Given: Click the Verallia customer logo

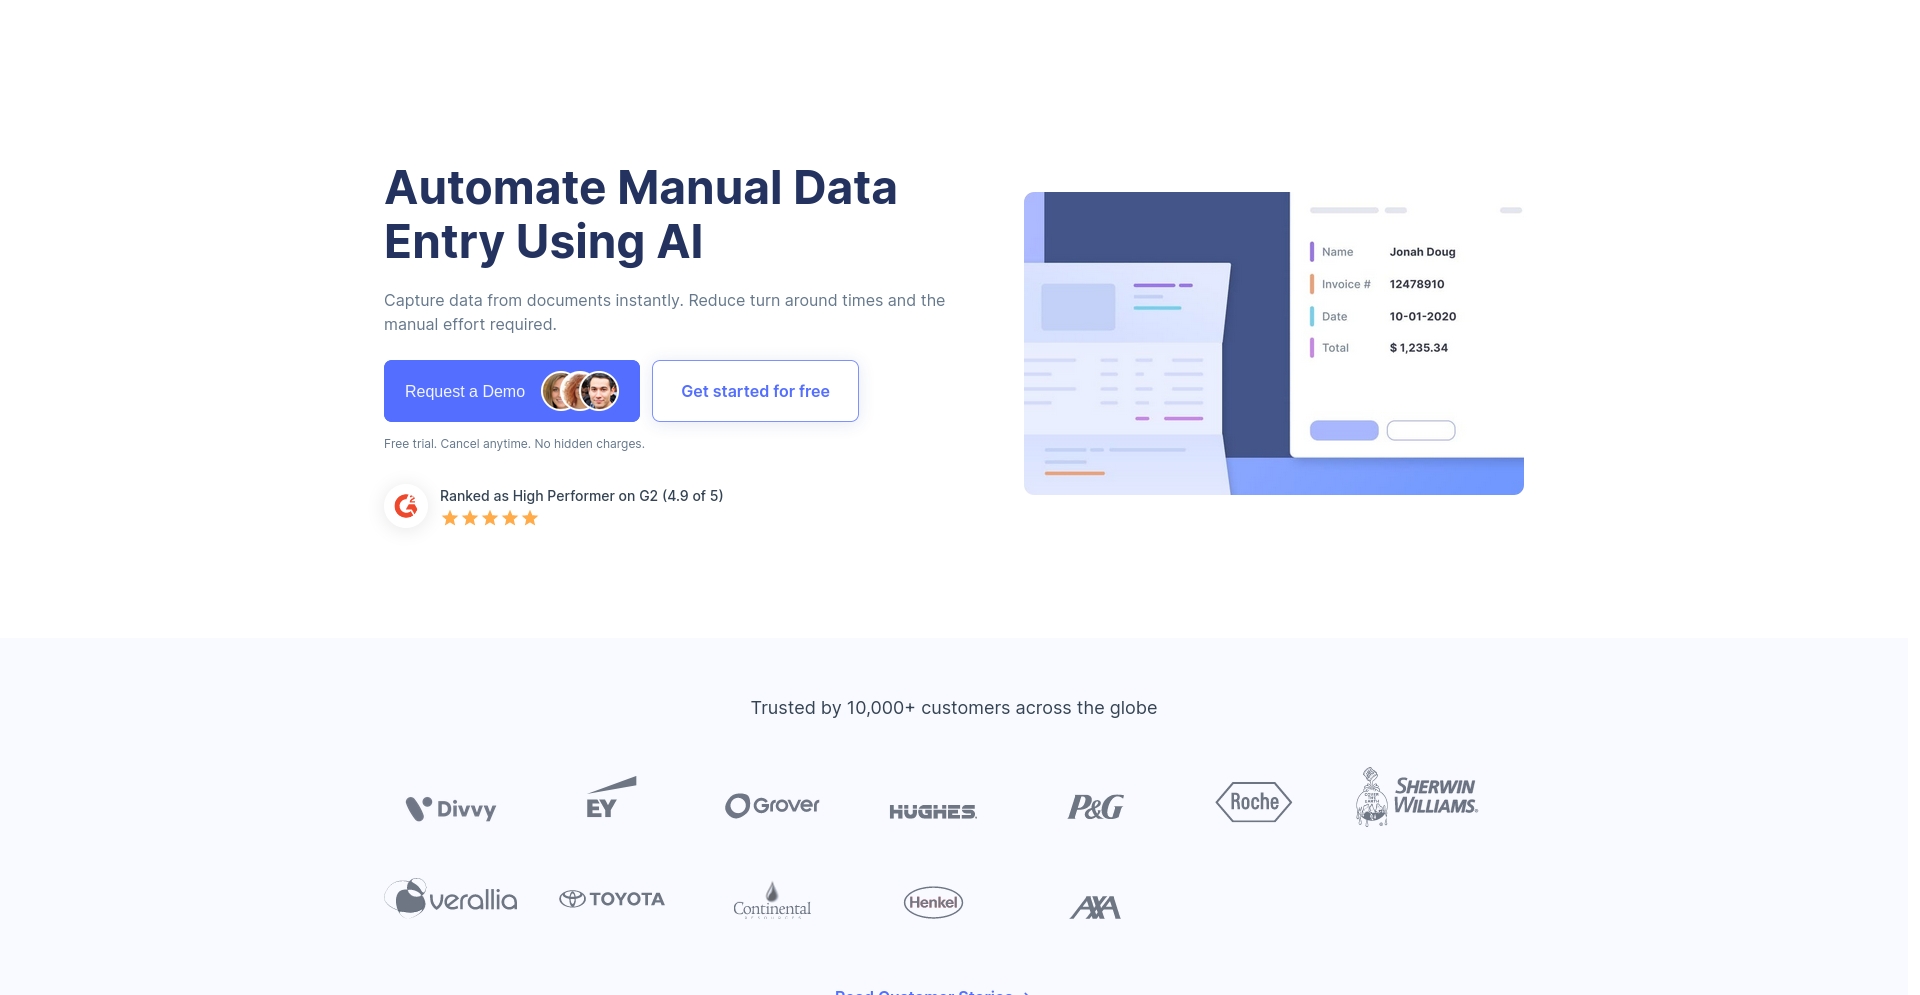Looking at the screenshot, I should [451, 898].
